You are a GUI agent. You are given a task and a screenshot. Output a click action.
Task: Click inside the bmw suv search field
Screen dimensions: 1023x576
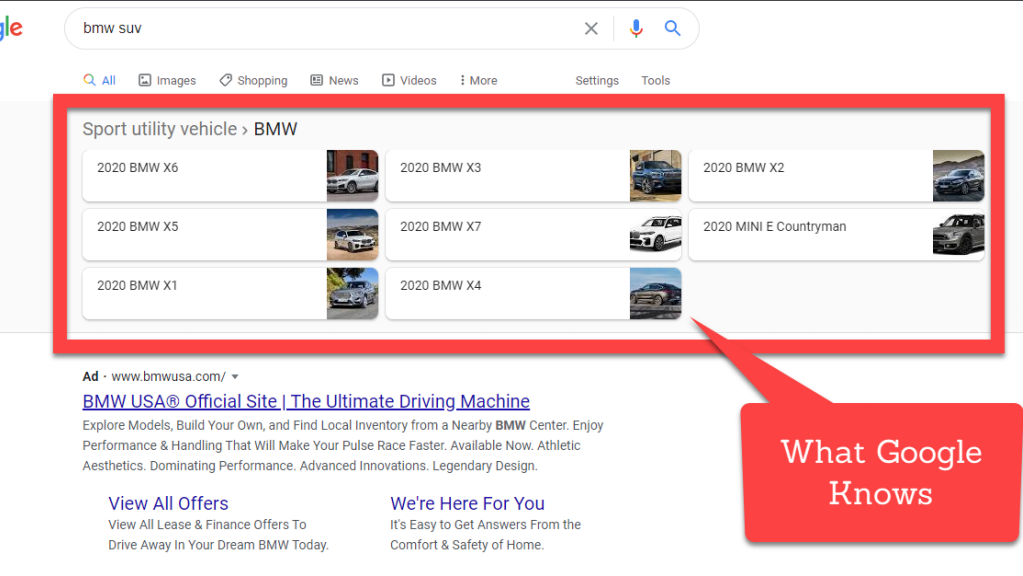coord(320,29)
